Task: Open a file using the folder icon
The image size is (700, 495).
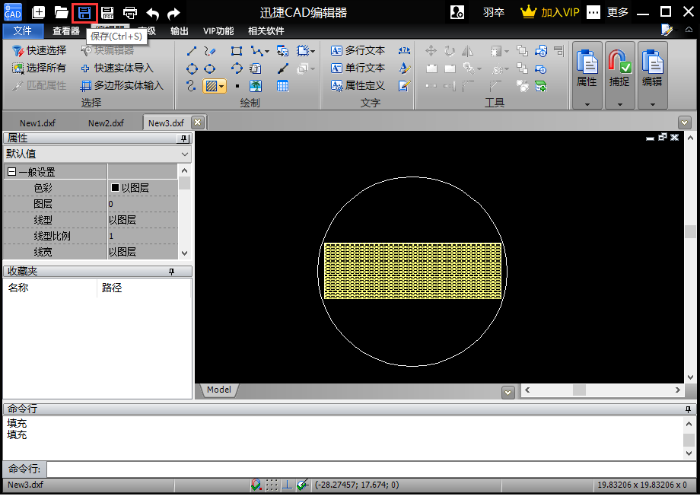Action: coord(62,12)
